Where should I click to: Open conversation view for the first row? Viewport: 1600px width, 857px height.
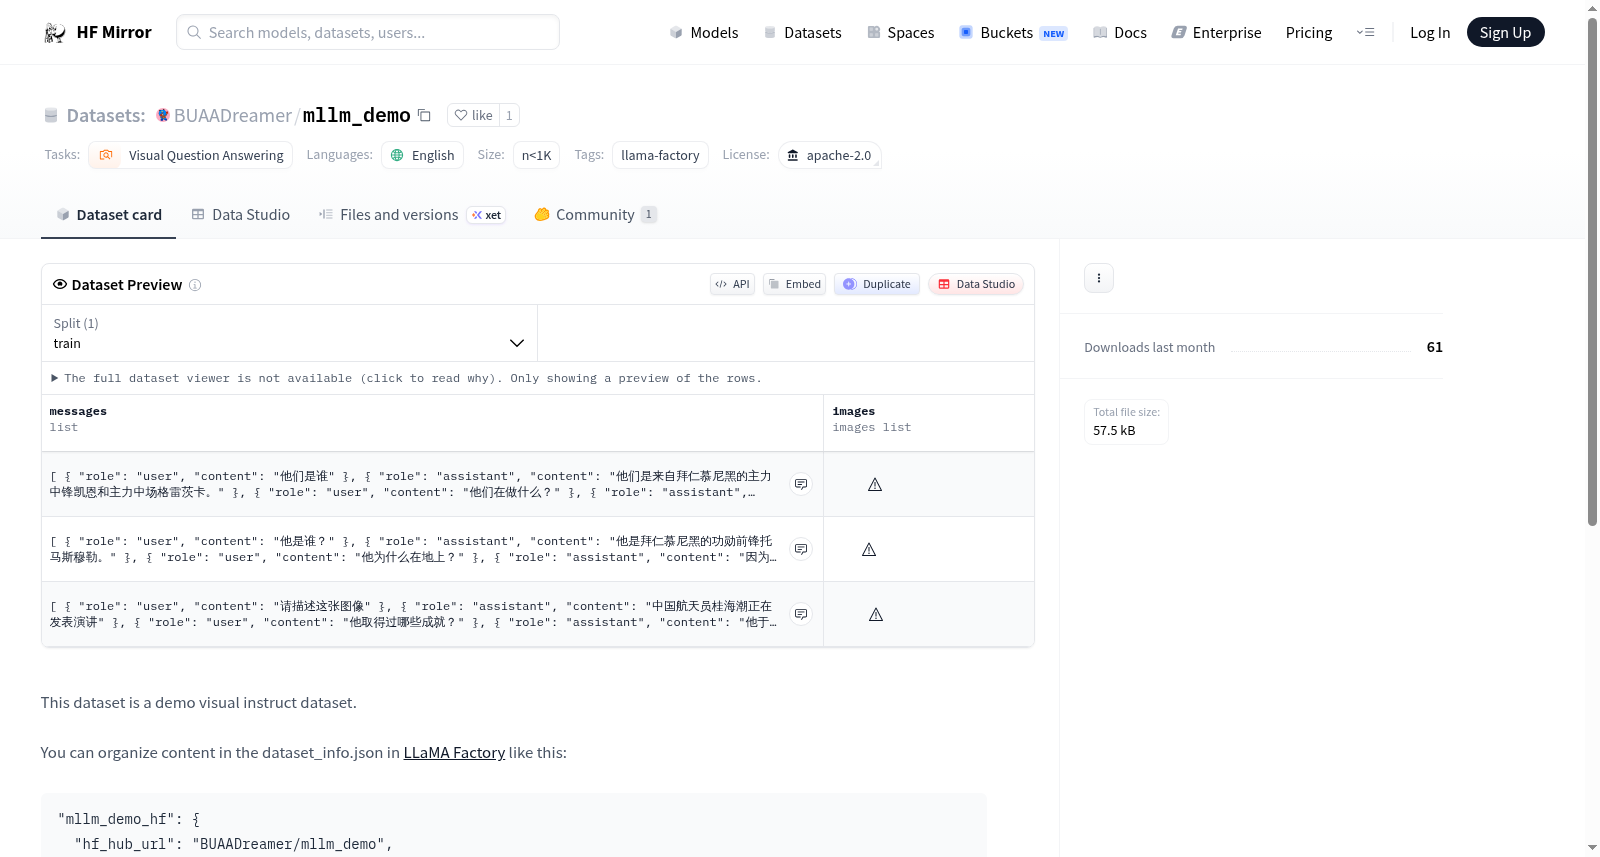(801, 484)
